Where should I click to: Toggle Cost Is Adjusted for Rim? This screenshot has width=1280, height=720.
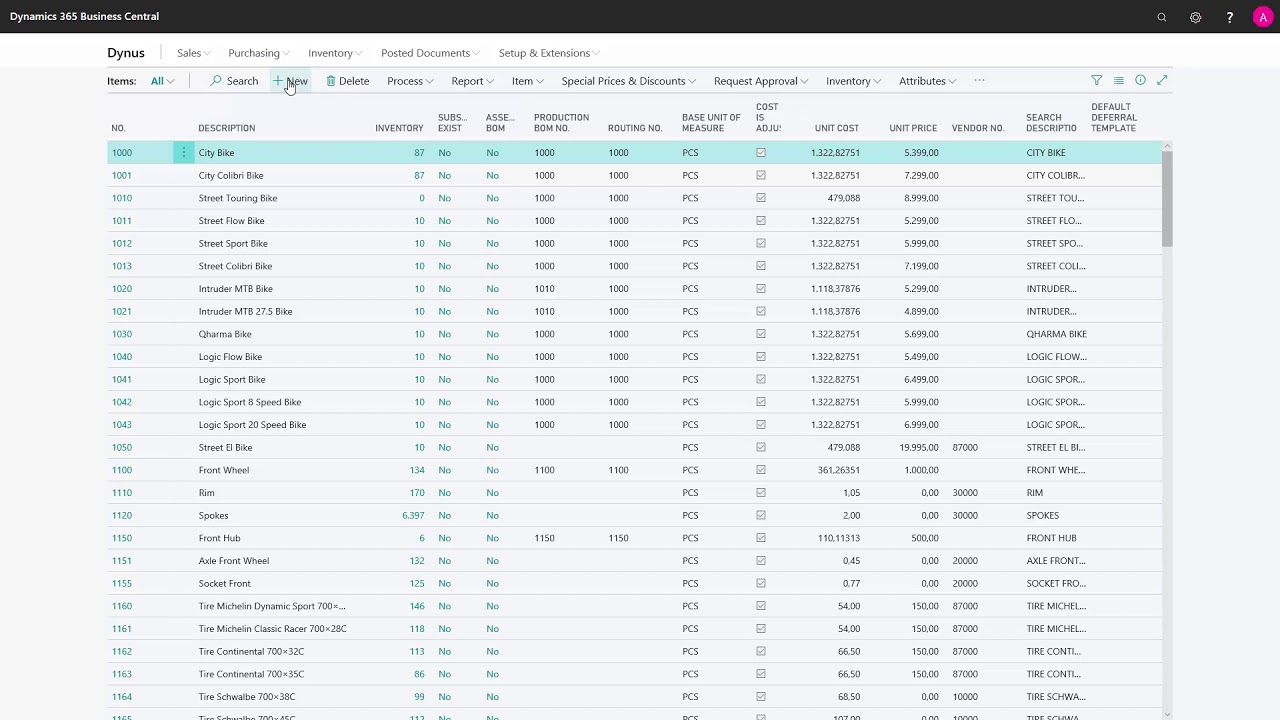(x=761, y=492)
